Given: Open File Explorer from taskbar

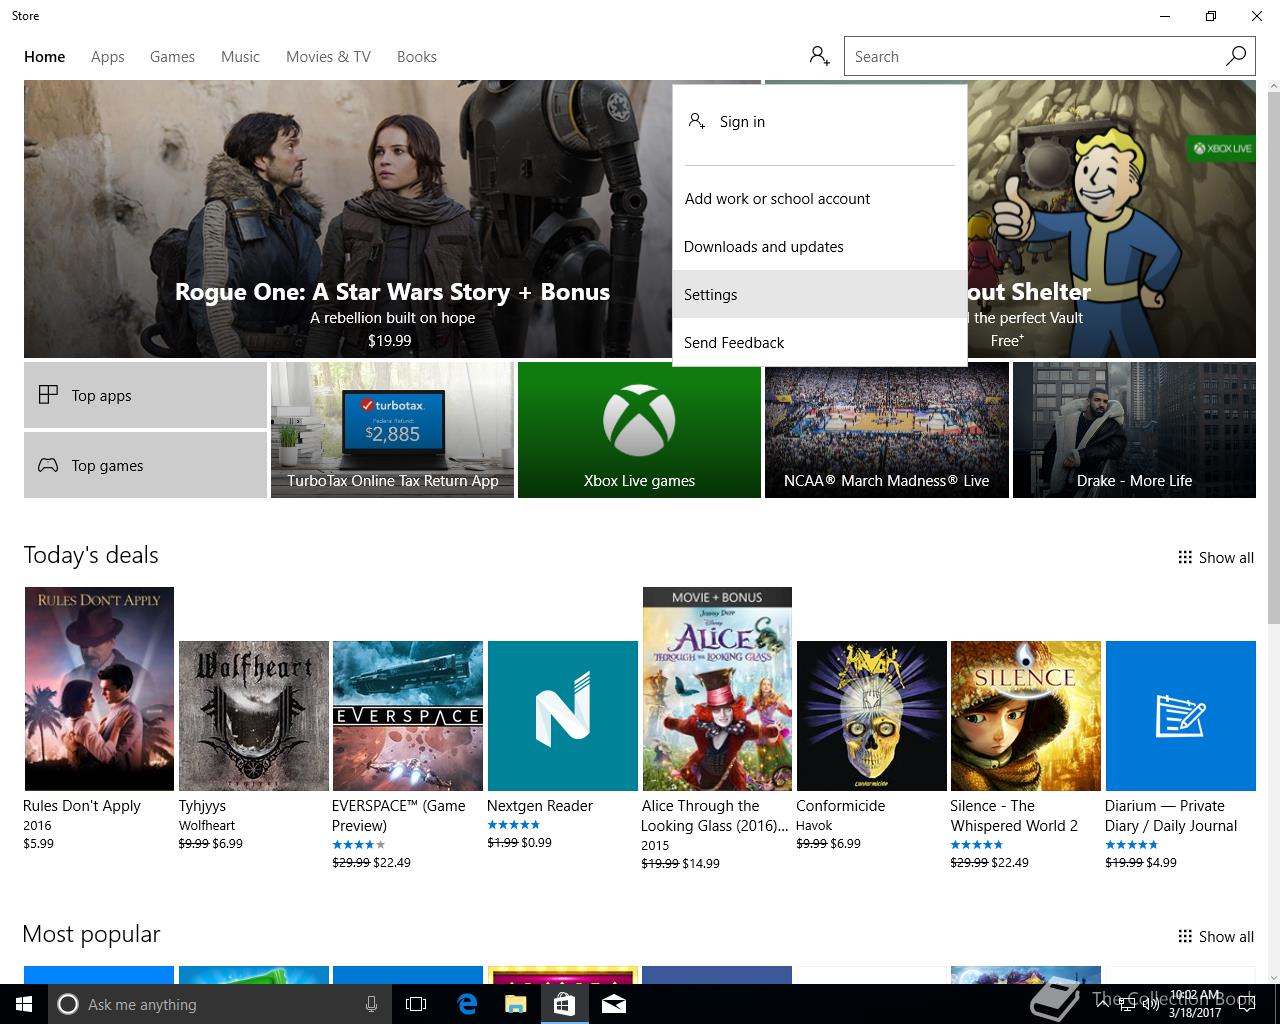Looking at the screenshot, I should (515, 1004).
